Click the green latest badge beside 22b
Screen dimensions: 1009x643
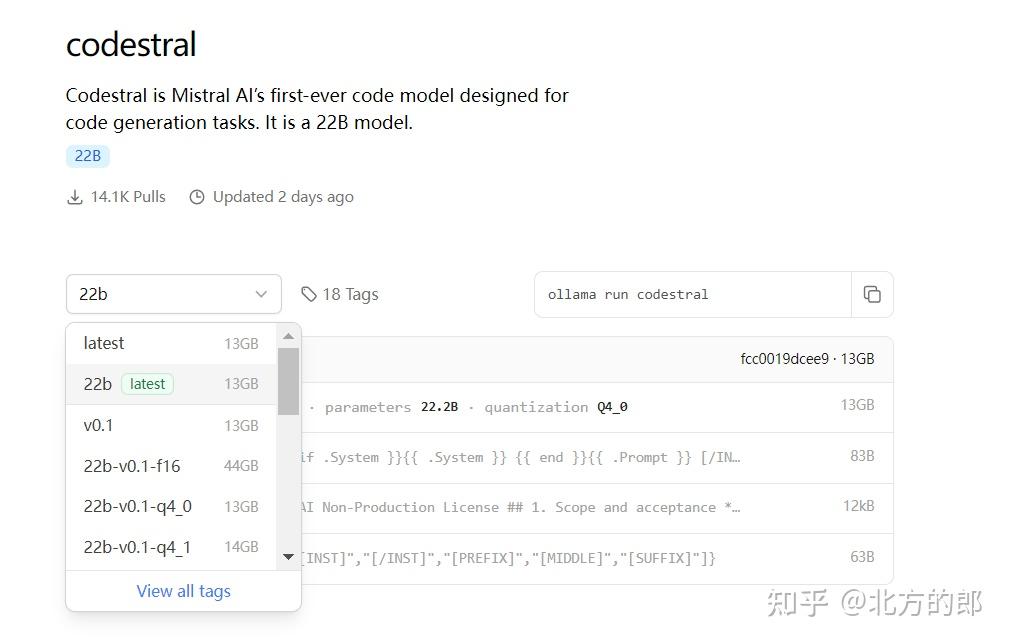(x=146, y=383)
